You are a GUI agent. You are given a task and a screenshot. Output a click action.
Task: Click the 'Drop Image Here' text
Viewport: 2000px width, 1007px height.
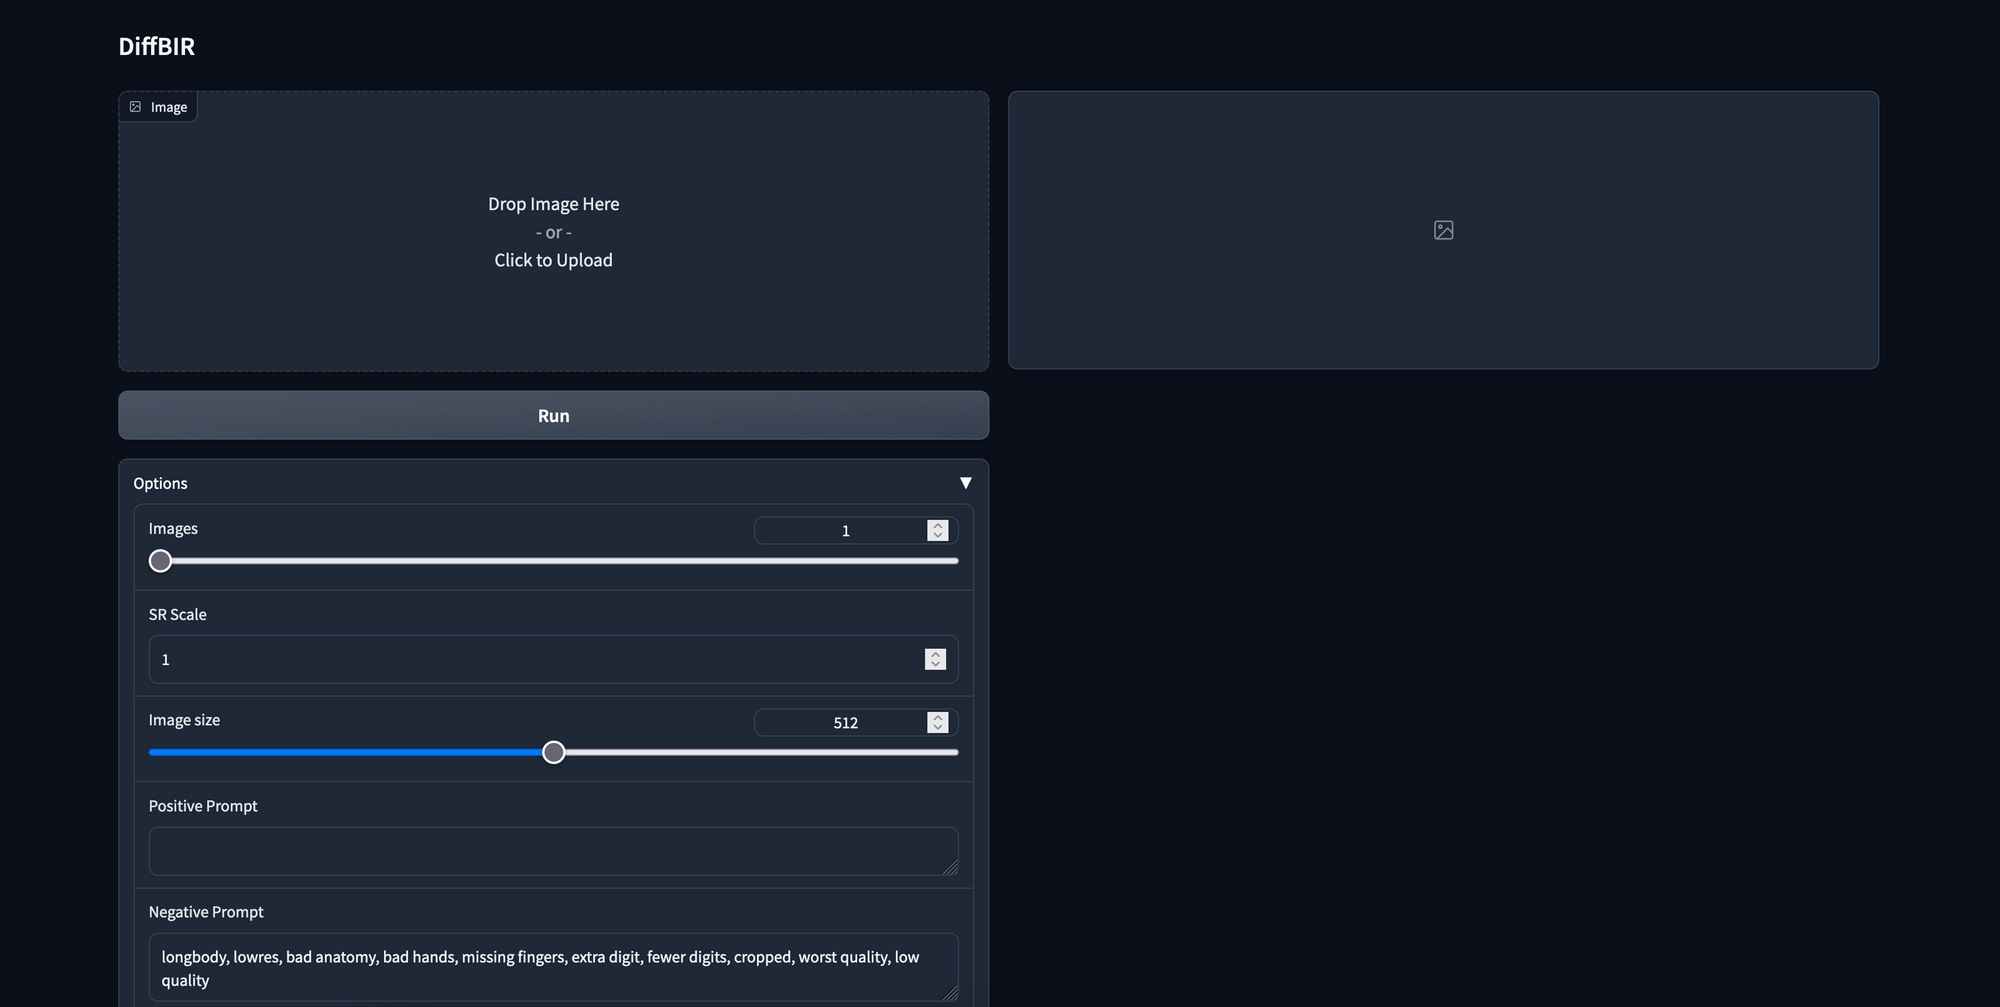pyautogui.click(x=553, y=204)
